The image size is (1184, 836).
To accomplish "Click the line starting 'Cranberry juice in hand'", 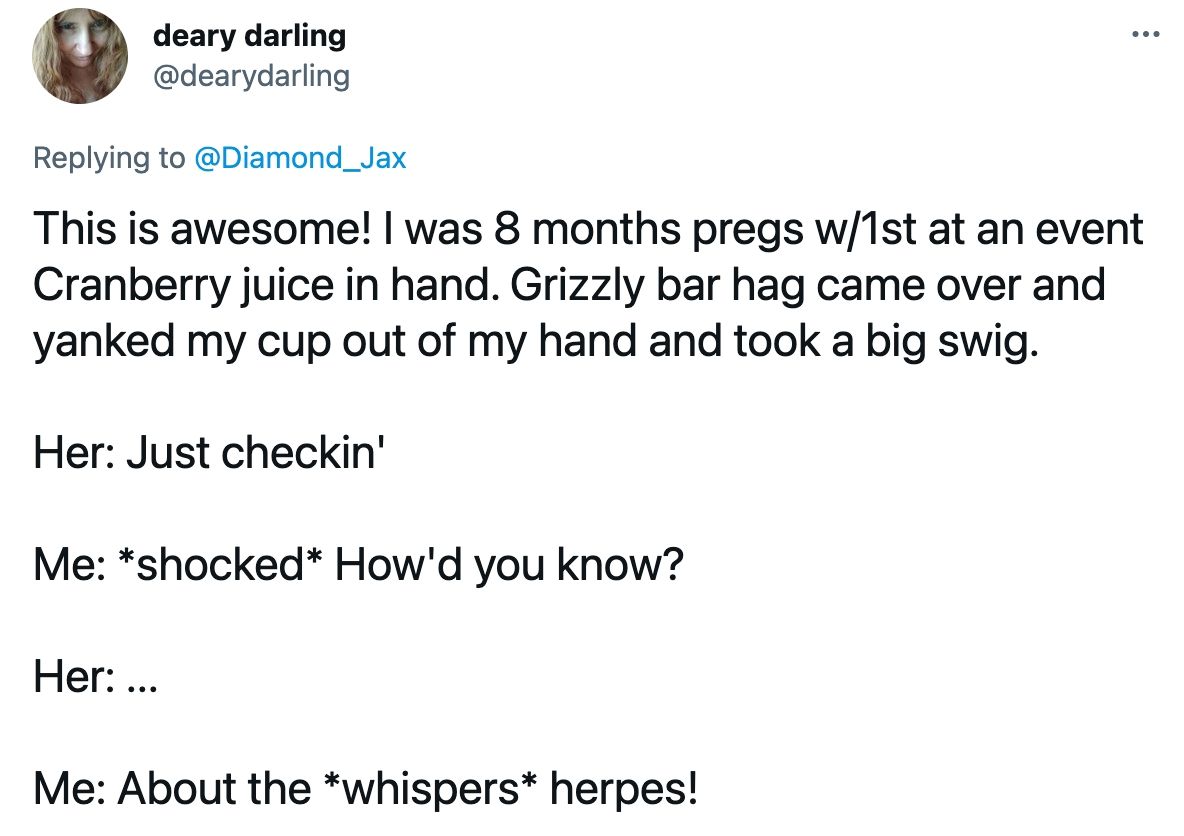I will 569,285.
